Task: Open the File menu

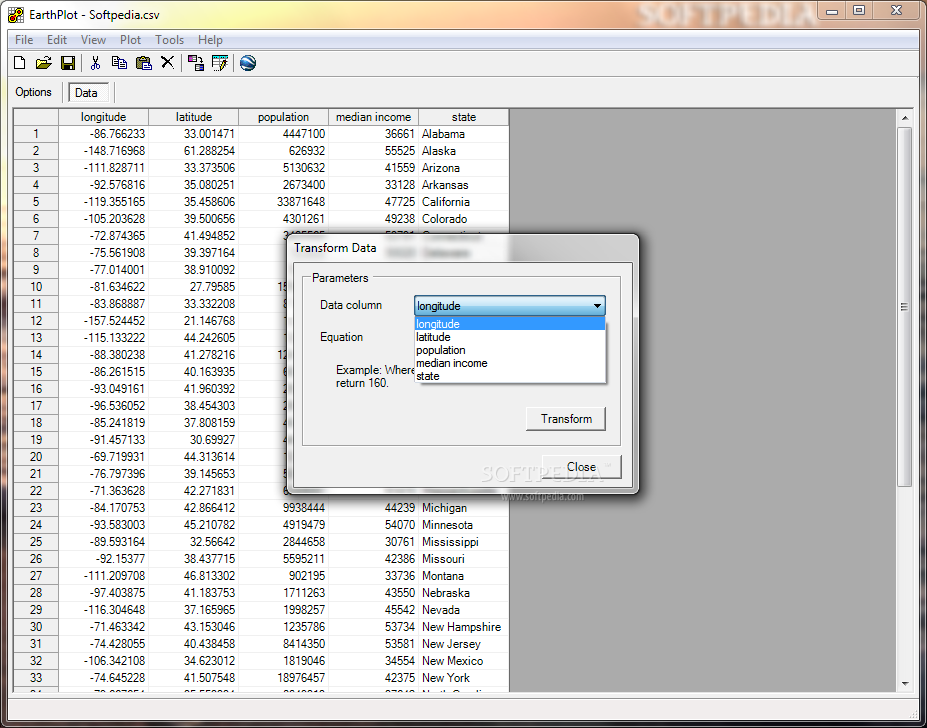Action: click(24, 40)
